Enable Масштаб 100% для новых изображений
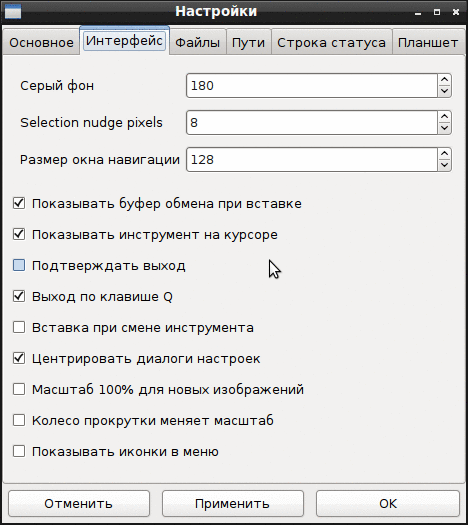 click(x=19, y=389)
